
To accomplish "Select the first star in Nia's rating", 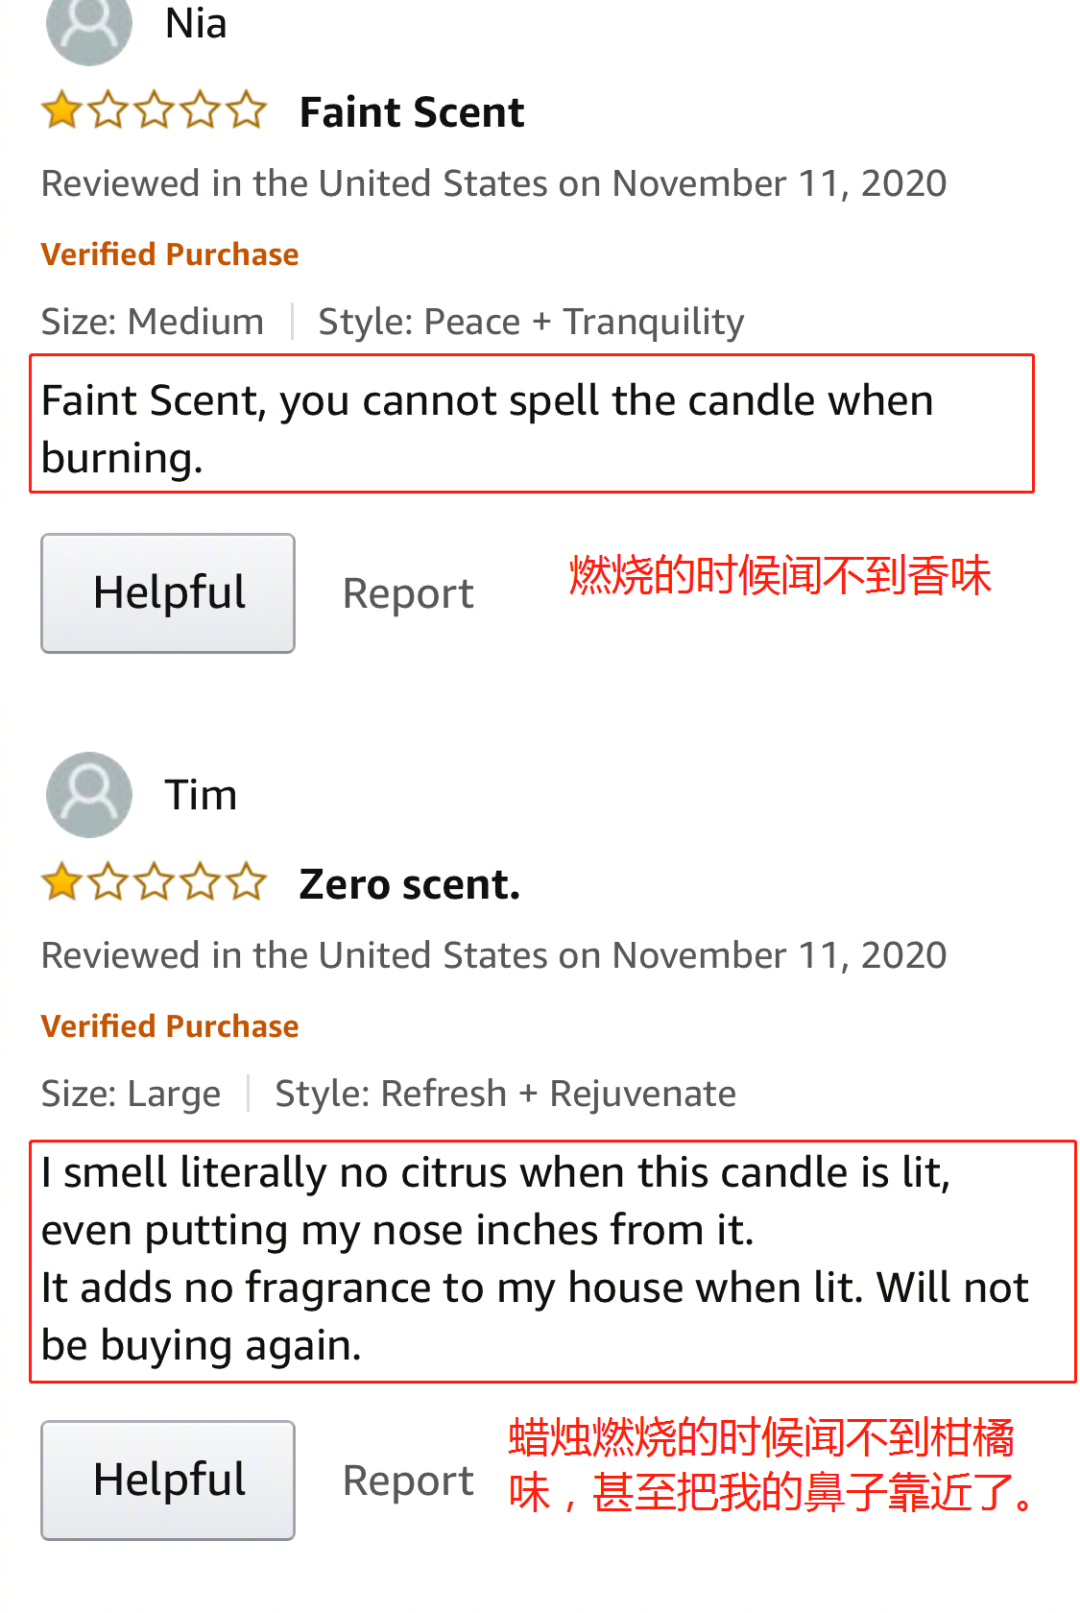I will point(60,110).
